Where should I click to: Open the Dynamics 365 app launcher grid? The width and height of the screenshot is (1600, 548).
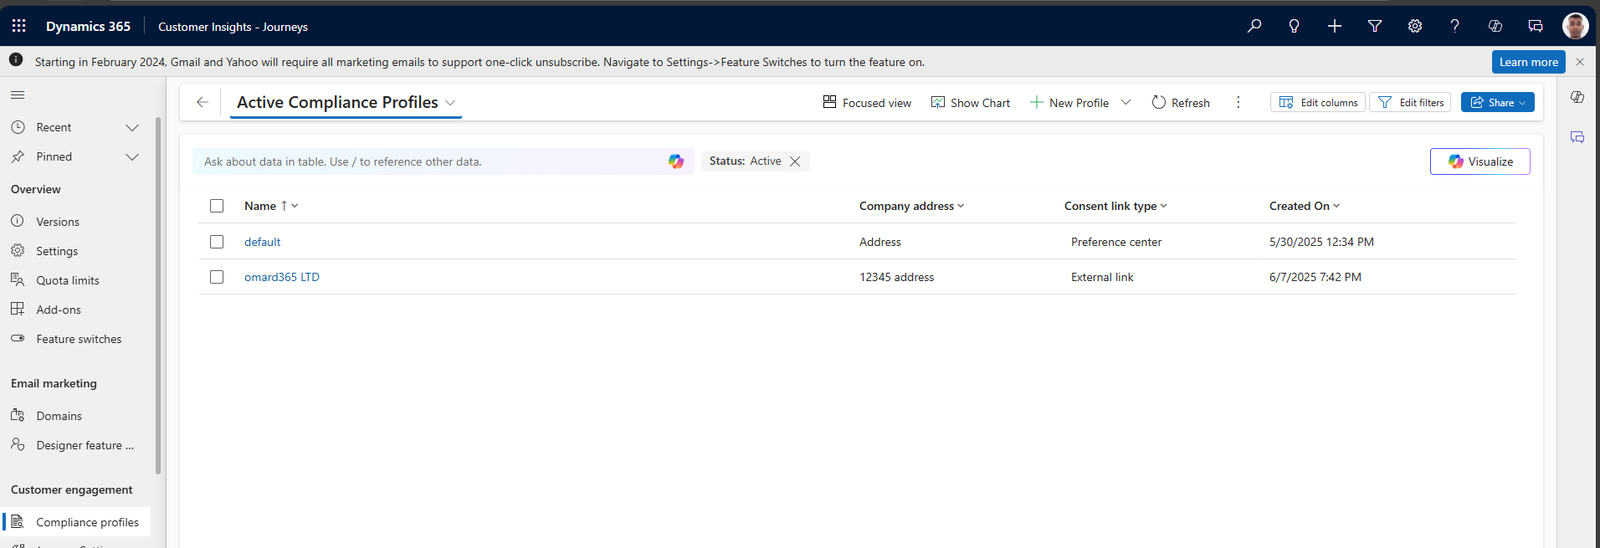[19, 26]
